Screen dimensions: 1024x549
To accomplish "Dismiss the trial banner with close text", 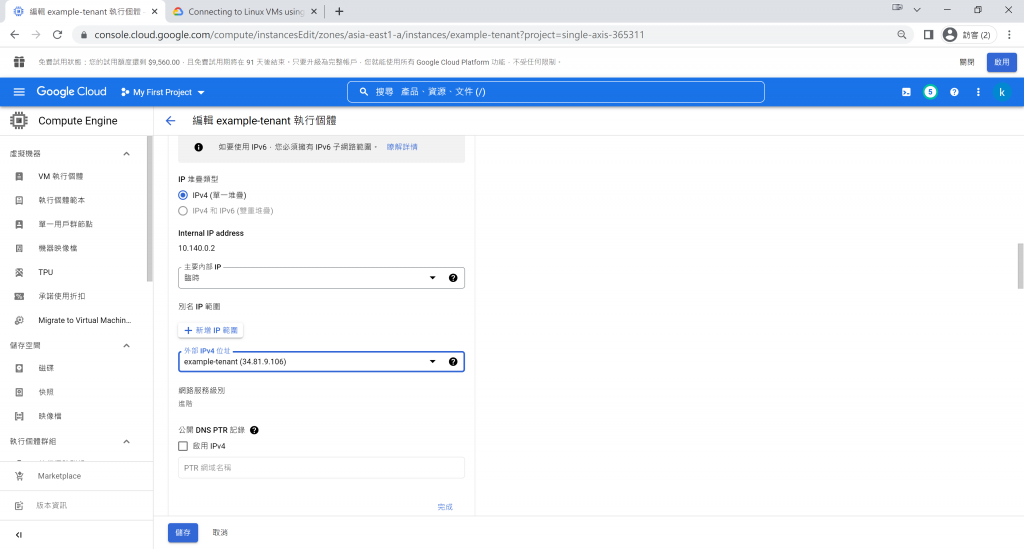I will 967,62.
